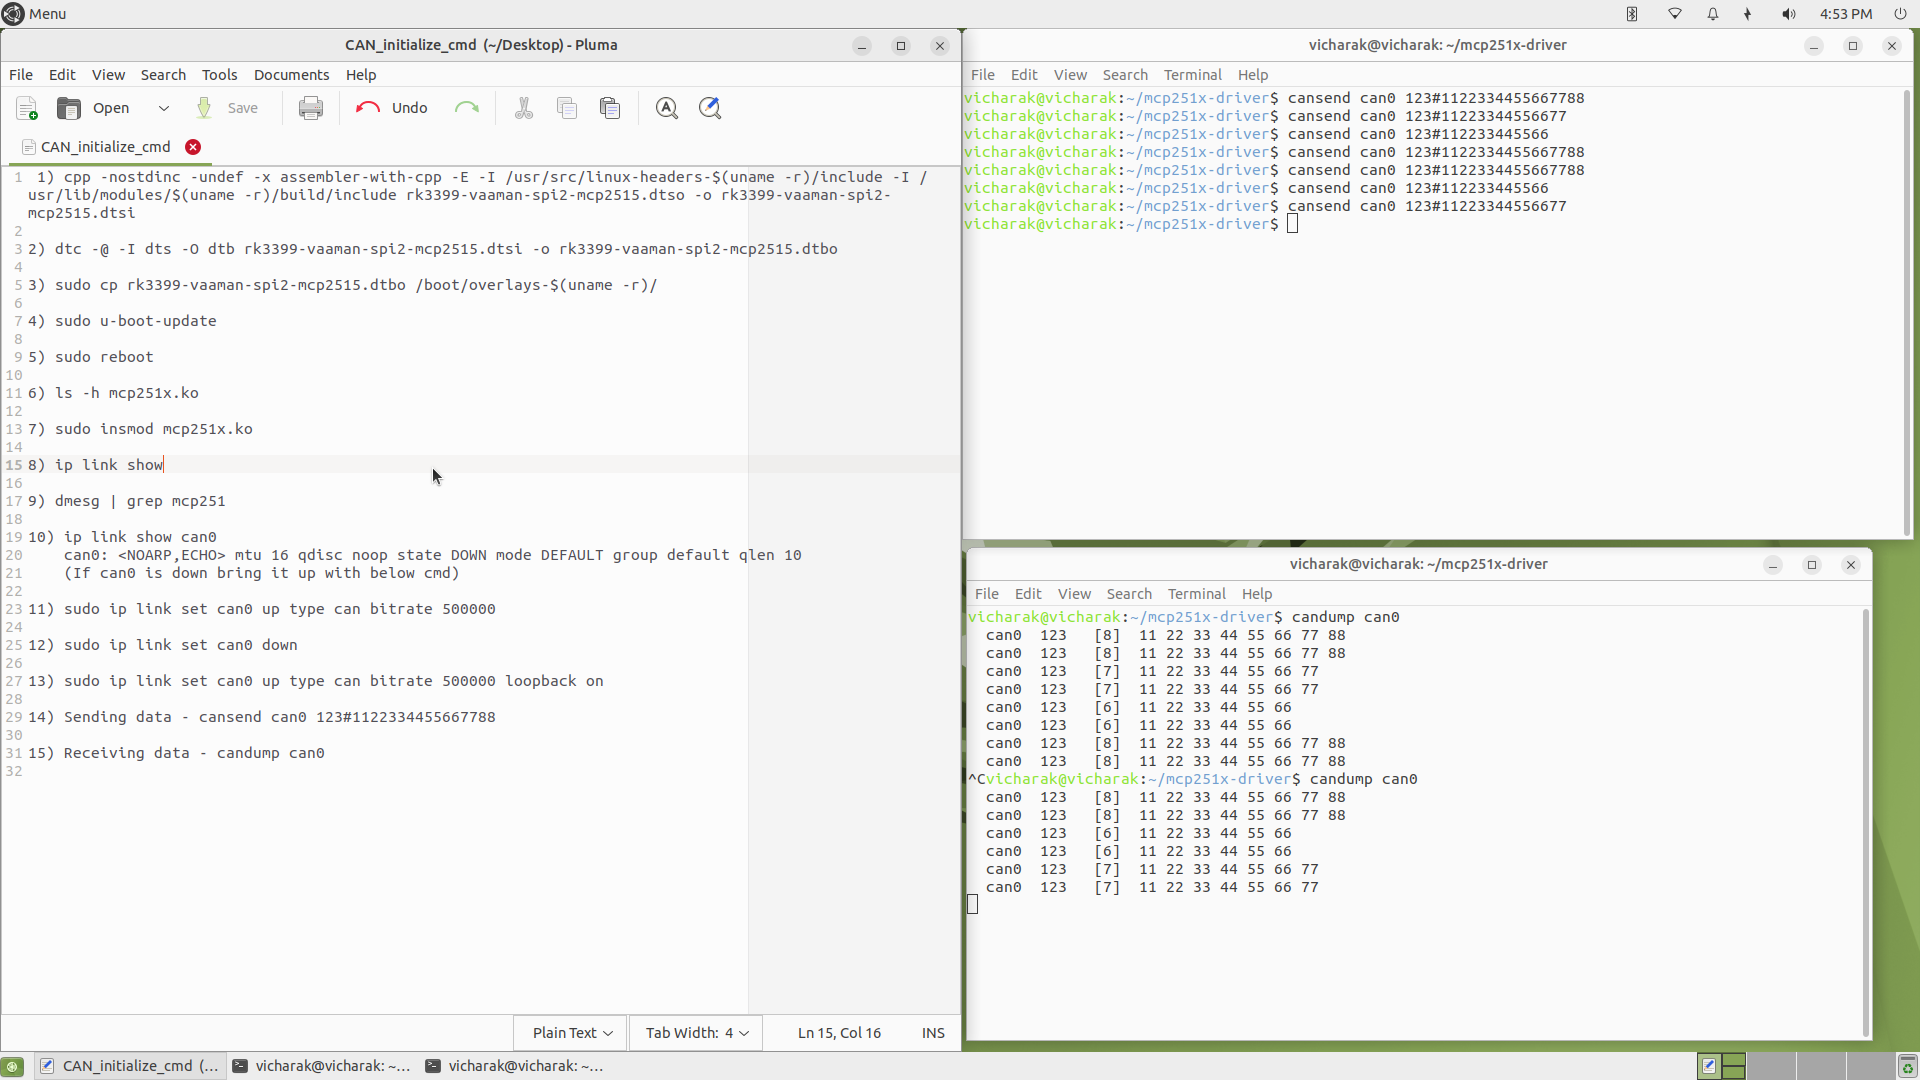This screenshot has width=1920, height=1080.
Task: Open the Tab Width dropdown
Action: pos(697,1033)
